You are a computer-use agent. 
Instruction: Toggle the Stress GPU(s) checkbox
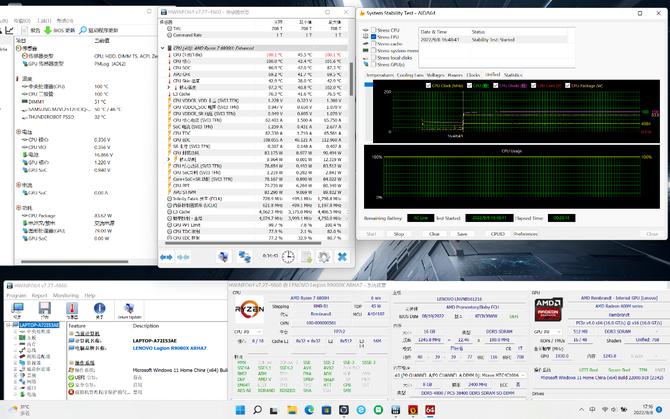(x=375, y=62)
